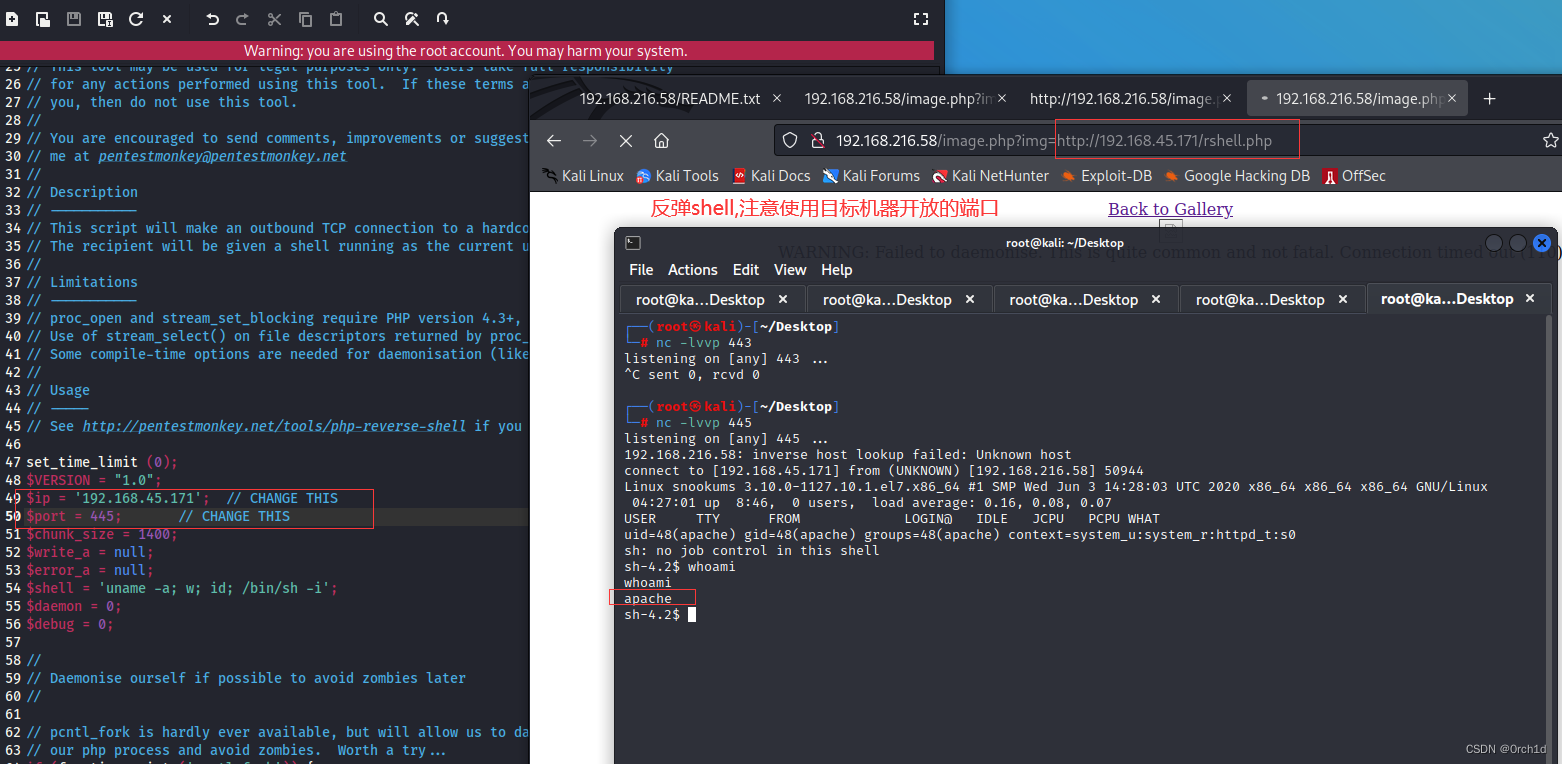
Task: Click the $shell = 'uname -a; w; id' line
Action: [182, 588]
